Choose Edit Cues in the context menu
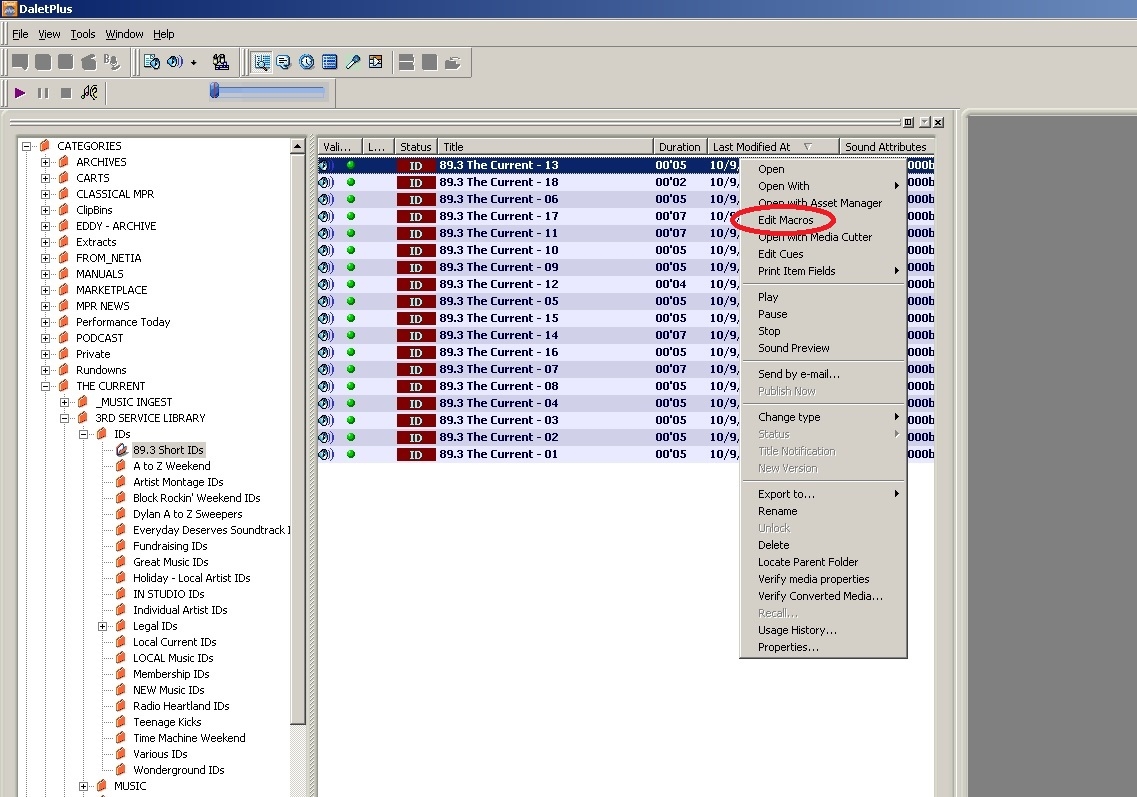Screen dimensions: 1137x797 tap(780, 254)
